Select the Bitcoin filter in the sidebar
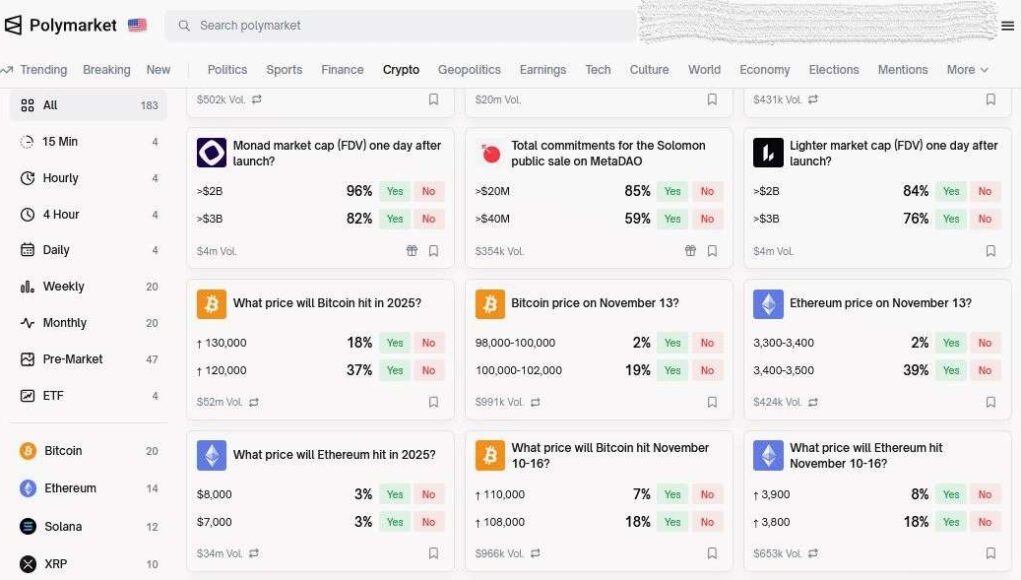This screenshot has height=580, width=1021. tap(62, 451)
